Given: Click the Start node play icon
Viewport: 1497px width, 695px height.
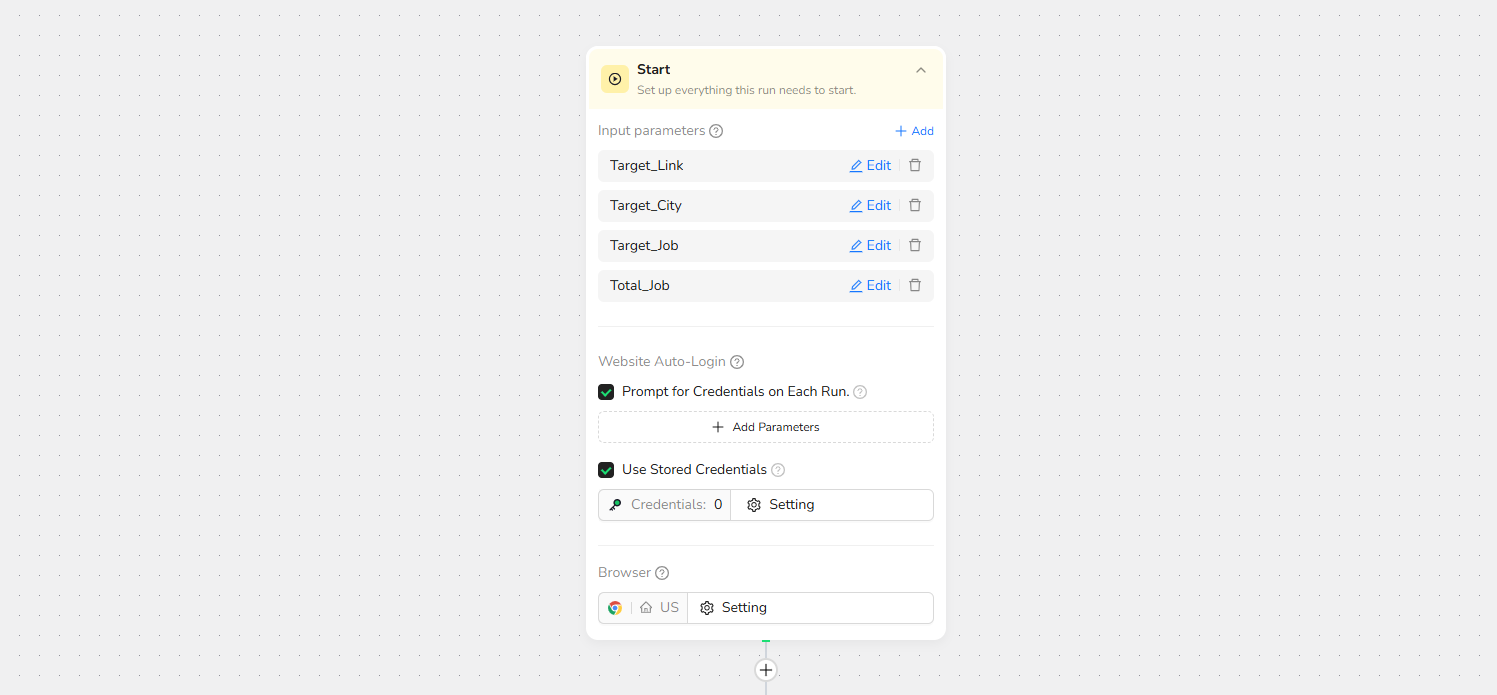Looking at the screenshot, I should (x=615, y=79).
